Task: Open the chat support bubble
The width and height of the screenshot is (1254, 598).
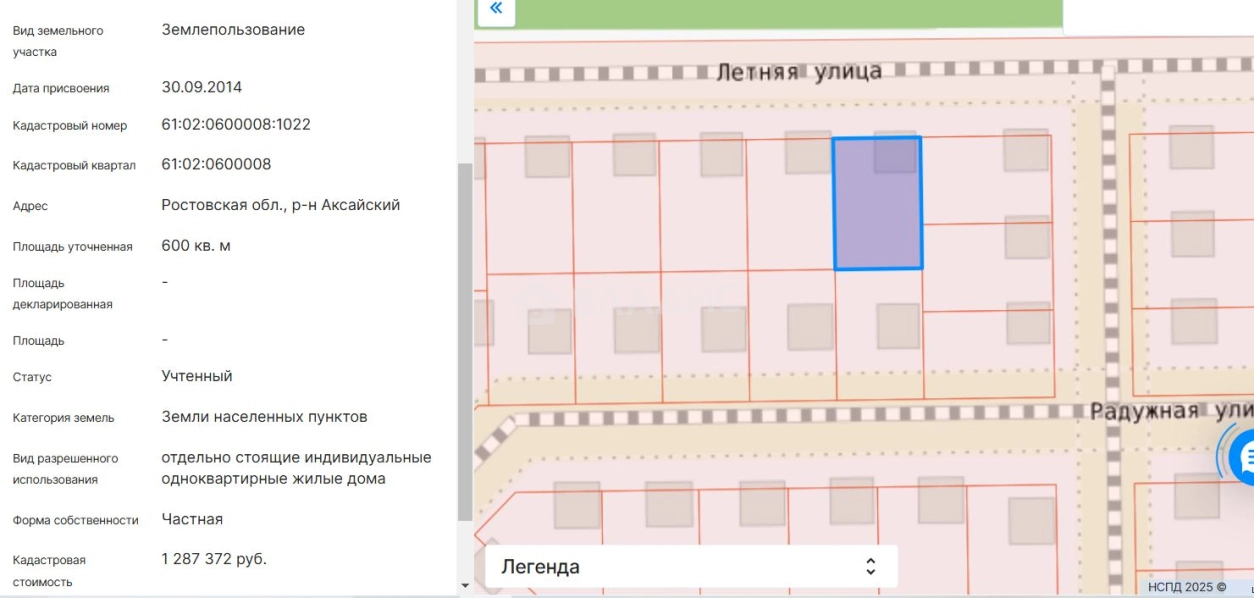Action: coord(1241,458)
